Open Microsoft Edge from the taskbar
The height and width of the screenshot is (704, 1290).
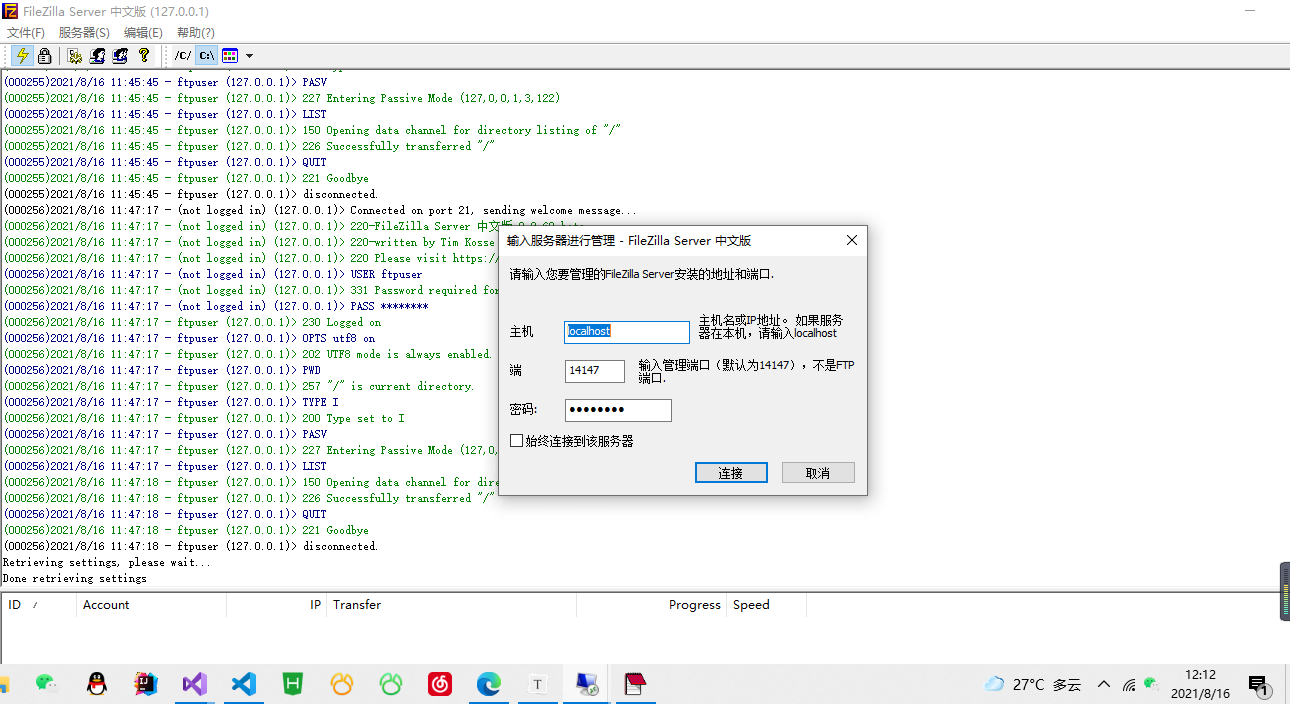tap(488, 685)
